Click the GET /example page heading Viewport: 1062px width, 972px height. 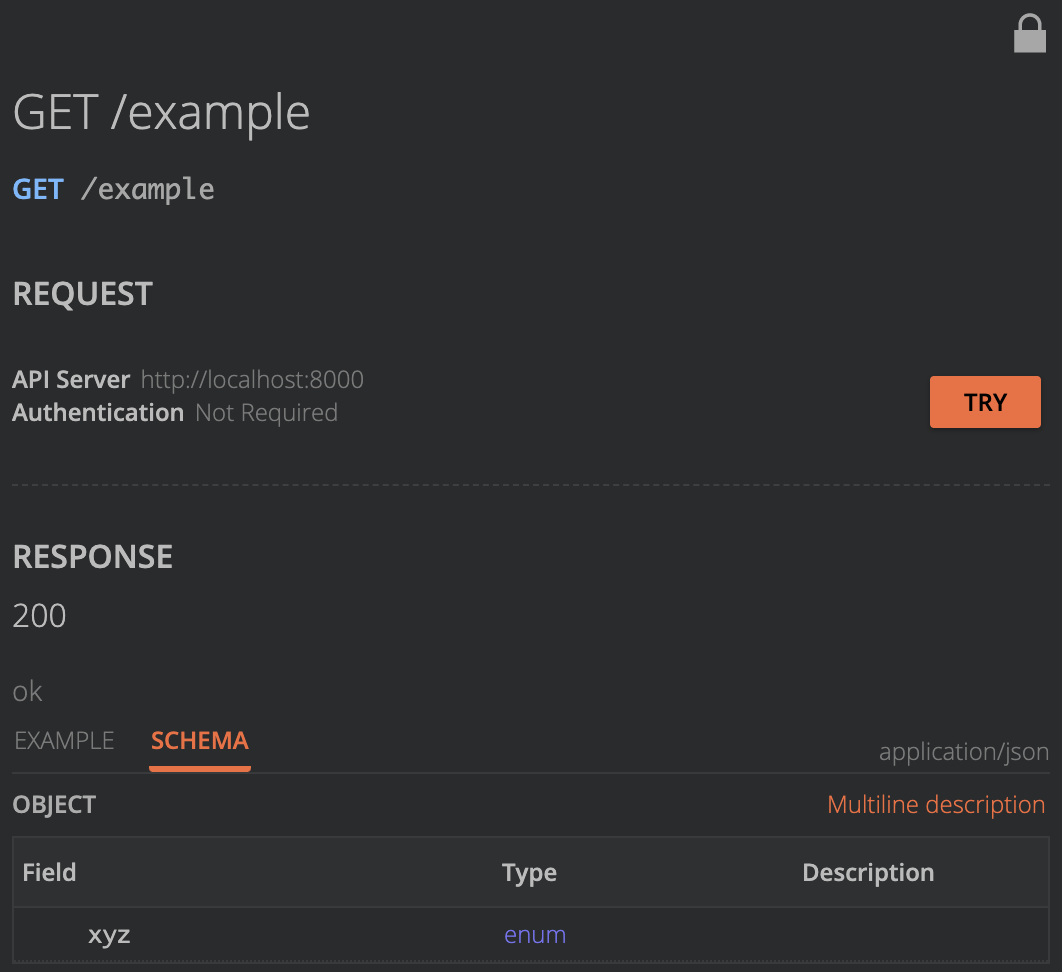point(161,112)
